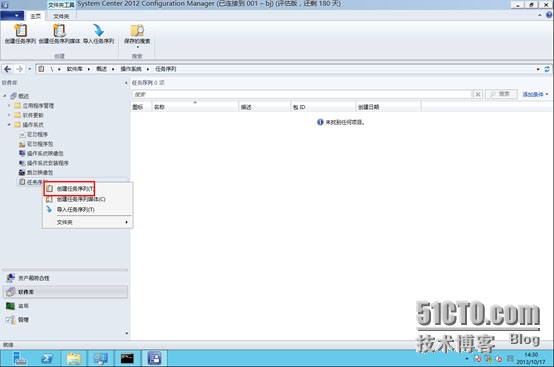Click the 描述 column header
554x367 pixels.
[264, 107]
